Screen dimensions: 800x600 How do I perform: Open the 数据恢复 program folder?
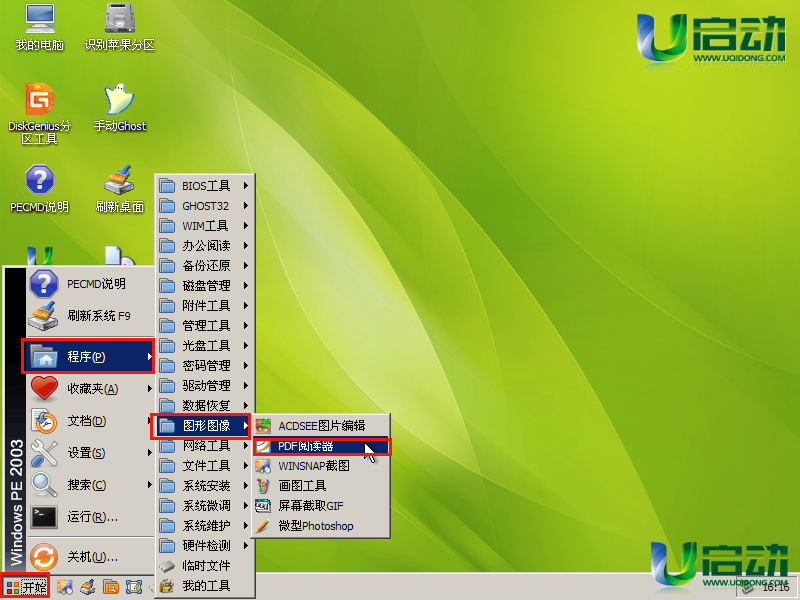pos(205,405)
